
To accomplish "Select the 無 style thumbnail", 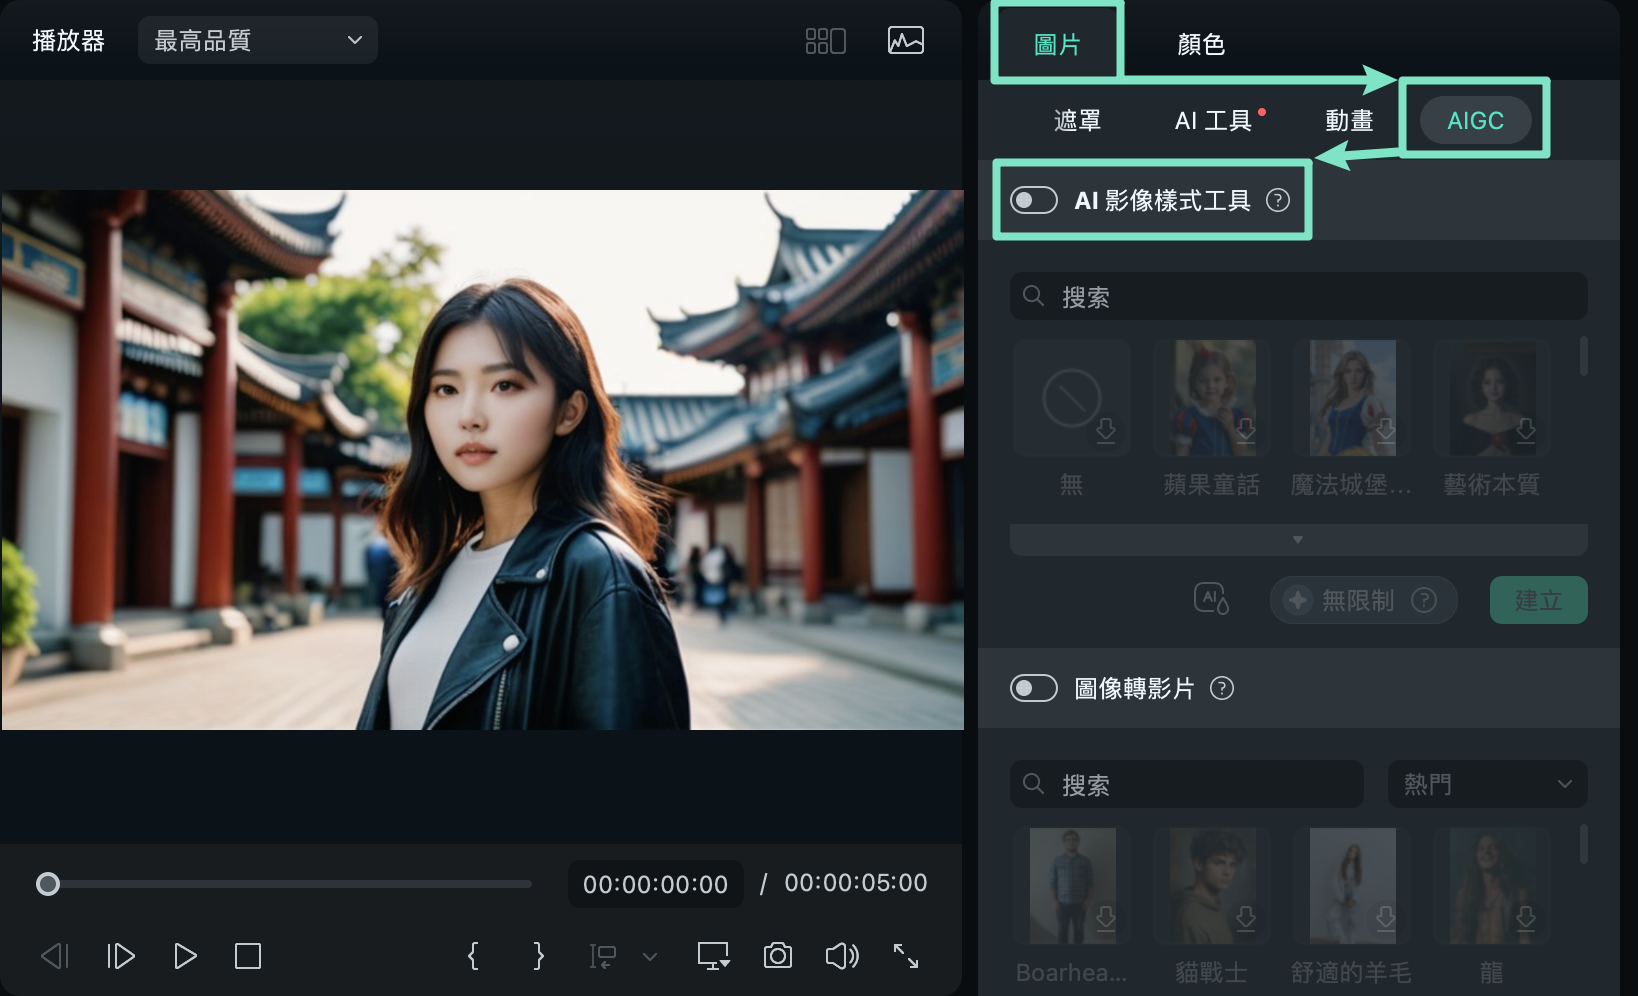I will point(1072,398).
